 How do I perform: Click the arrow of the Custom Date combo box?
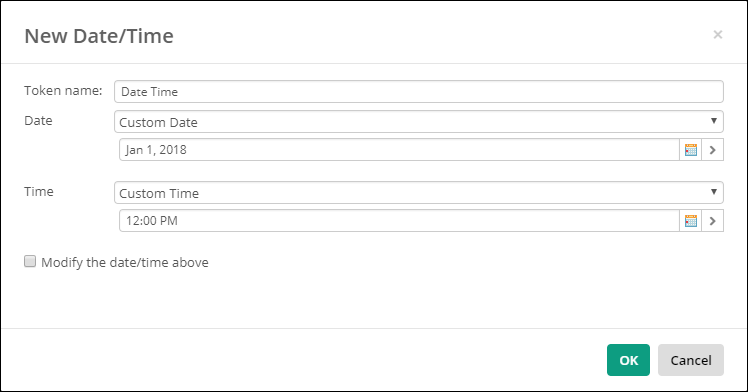tap(714, 121)
